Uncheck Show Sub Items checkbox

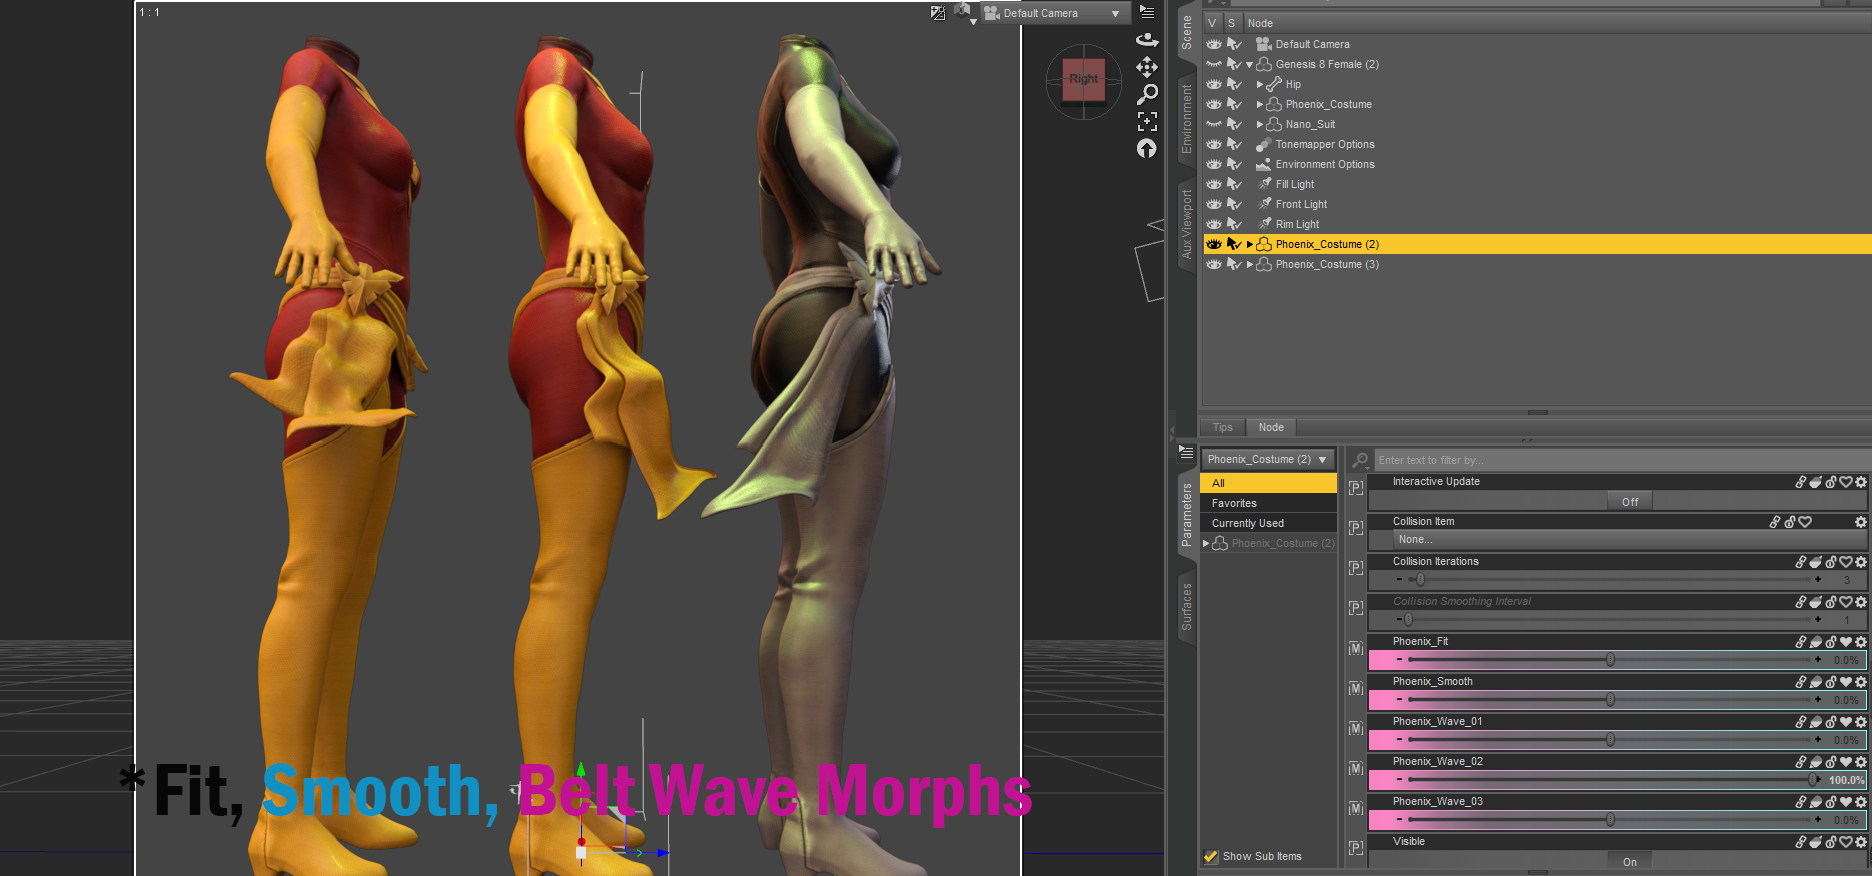click(x=1211, y=857)
